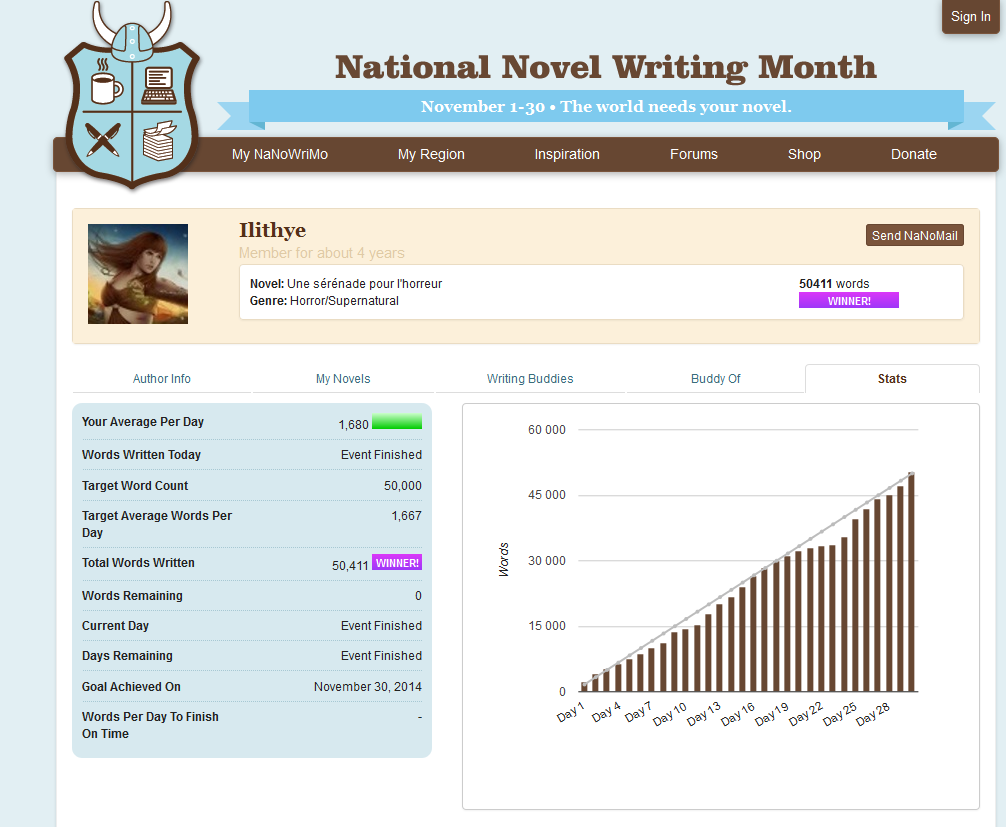Go to the Inspiration section
The width and height of the screenshot is (1006, 827).
coord(567,154)
